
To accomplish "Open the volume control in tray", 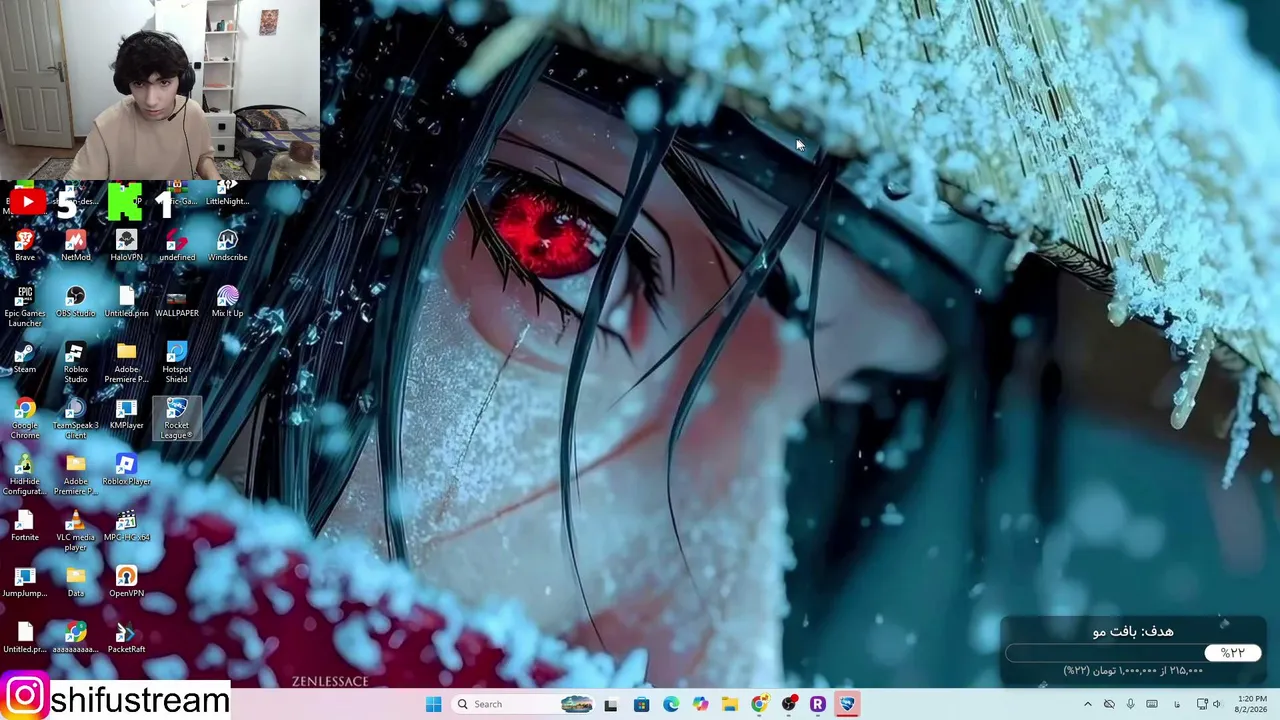I will [1216, 704].
